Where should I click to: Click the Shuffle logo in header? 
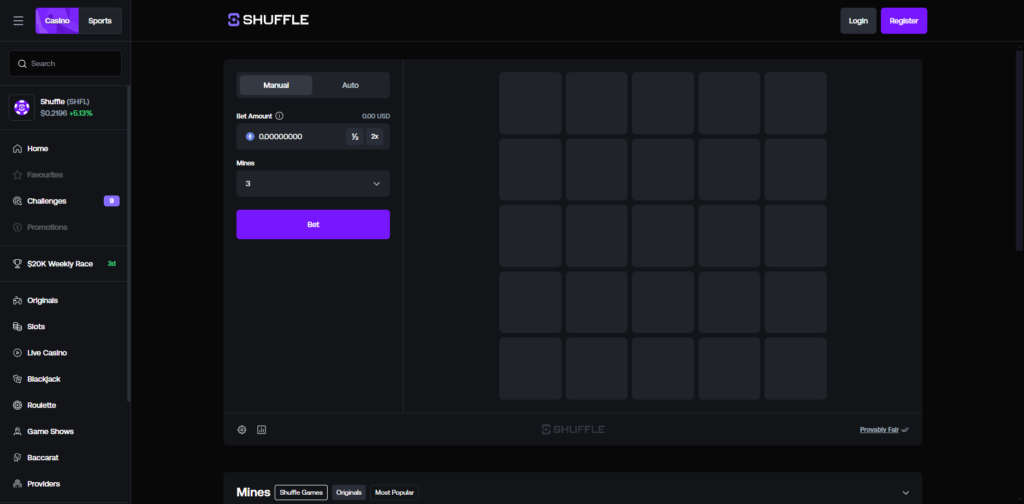click(x=268, y=20)
